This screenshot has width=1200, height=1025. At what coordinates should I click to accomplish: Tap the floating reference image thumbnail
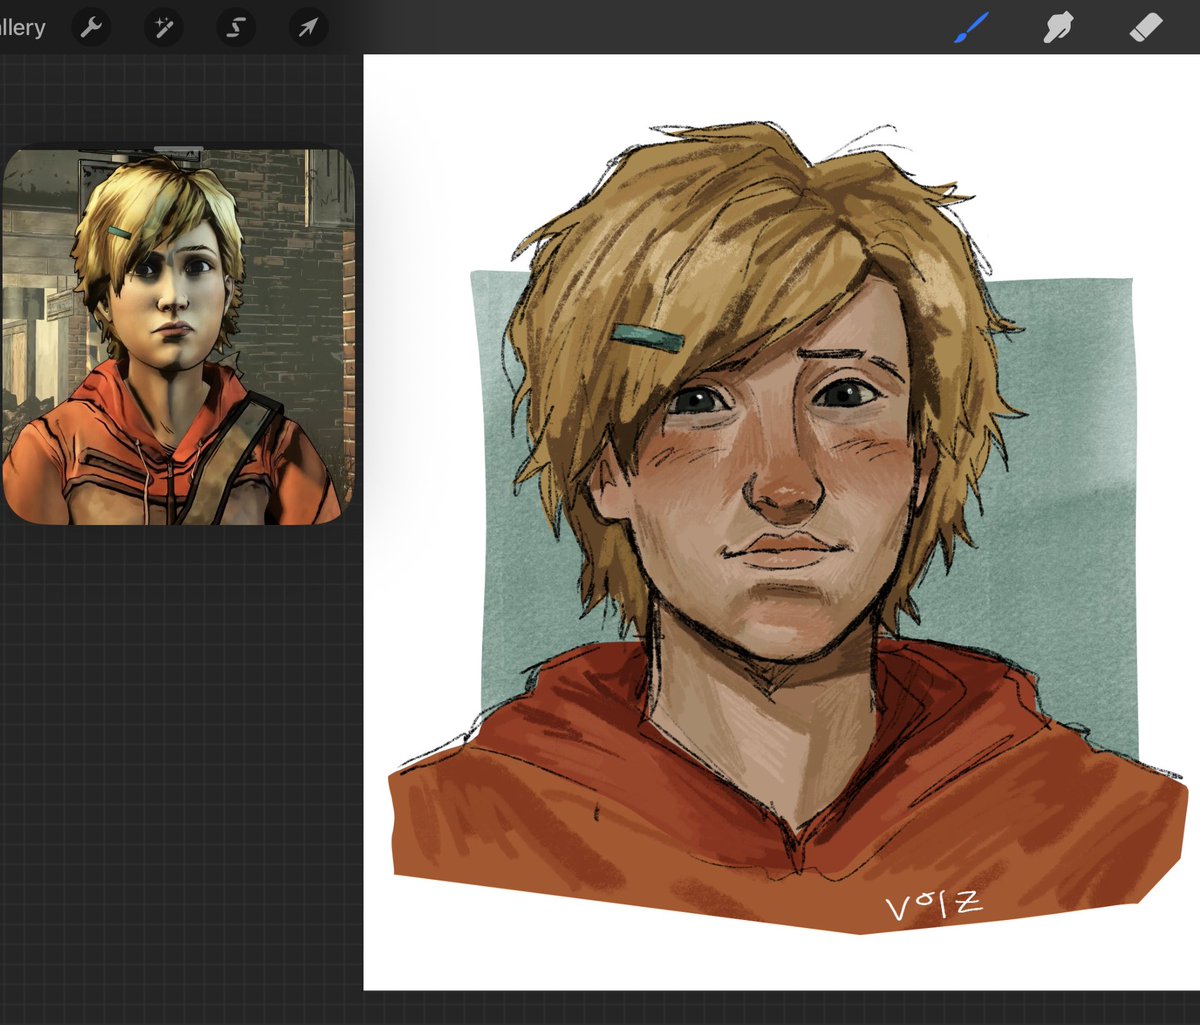click(178, 337)
